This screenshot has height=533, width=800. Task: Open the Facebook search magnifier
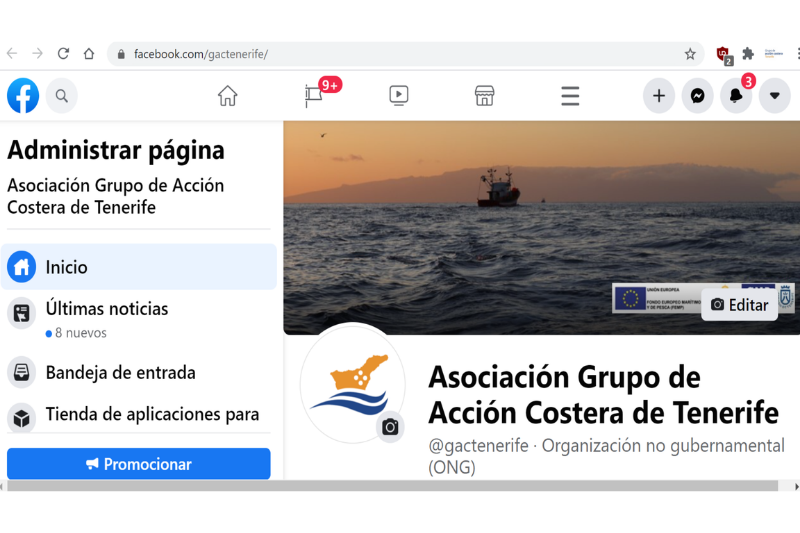[62, 96]
